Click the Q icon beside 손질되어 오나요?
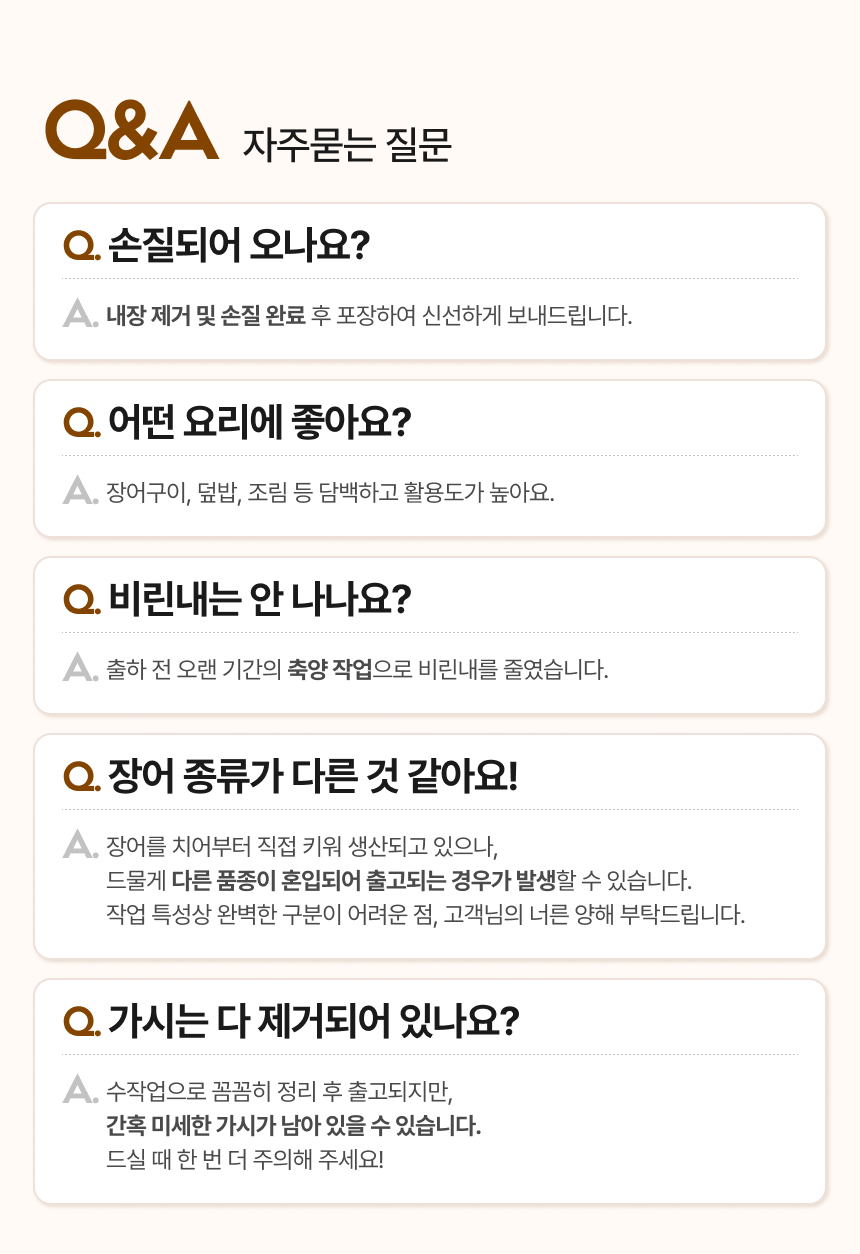The width and height of the screenshot is (860, 1254). pyautogui.click(x=80, y=246)
